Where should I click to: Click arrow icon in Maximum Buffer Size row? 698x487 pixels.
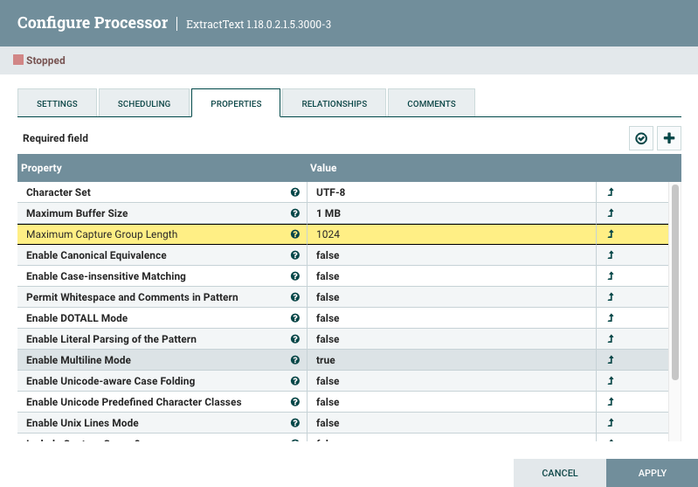click(x=611, y=213)
